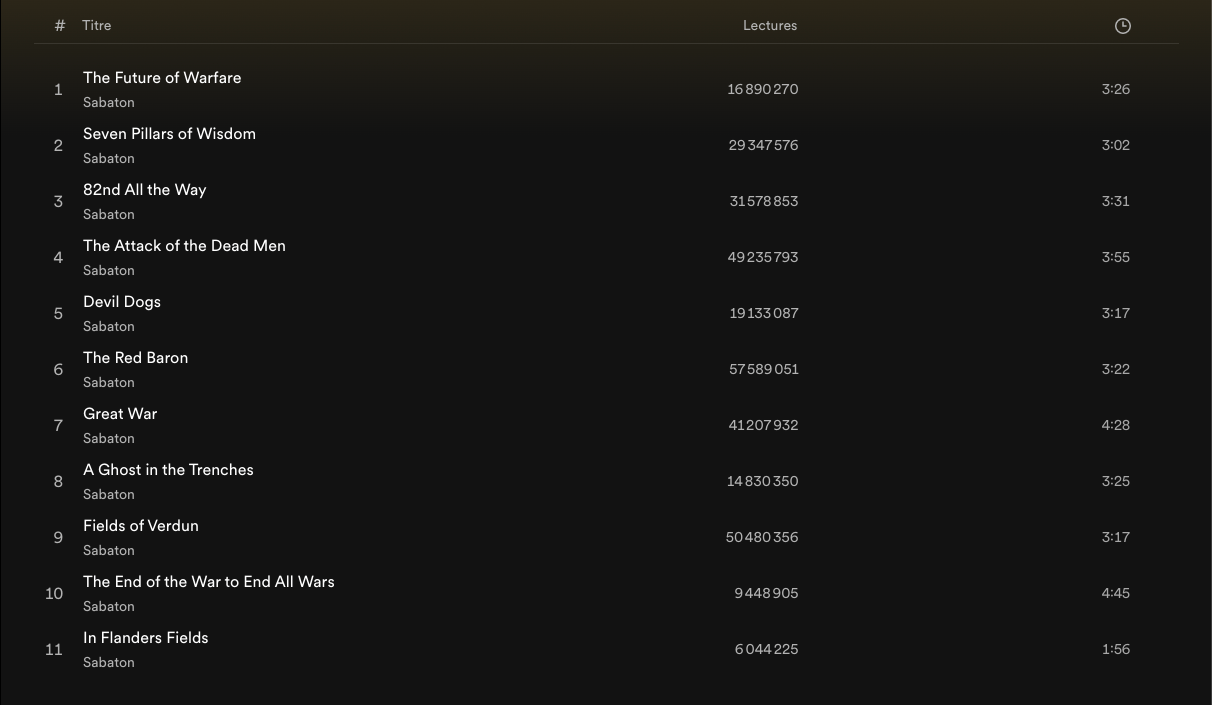
Task: Click Sabaton artist link under Great War
Action: pos(109,439)
